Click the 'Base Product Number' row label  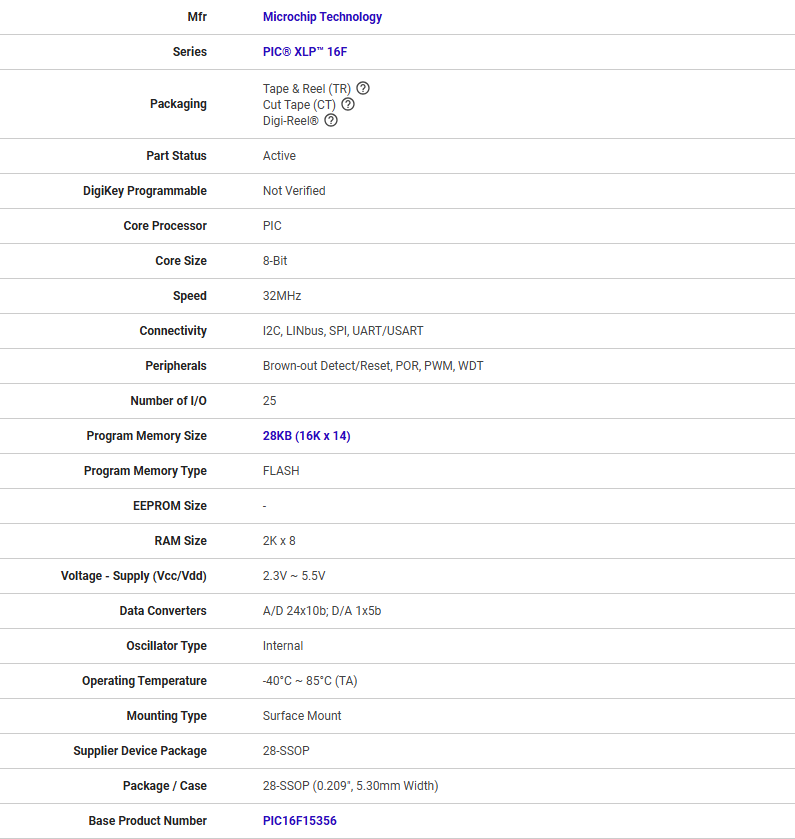[147, 820]
